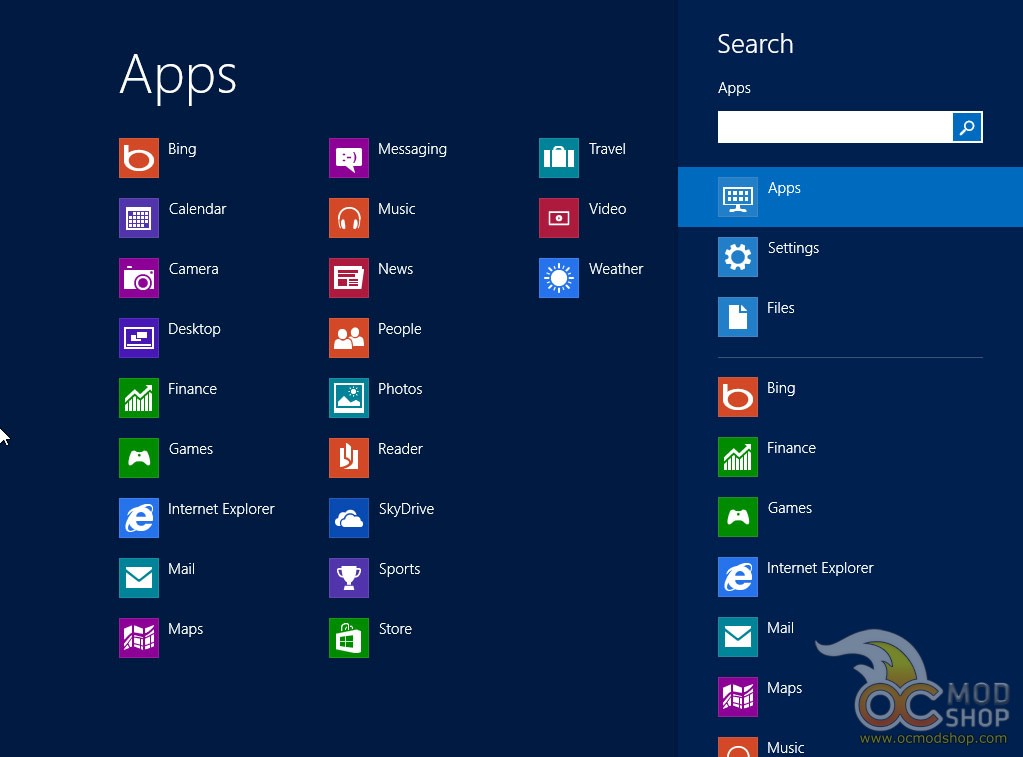Screen dimensions: 1023x757
Task: Launch the Travel suitcase icon
Action: (x=558, y=158)
